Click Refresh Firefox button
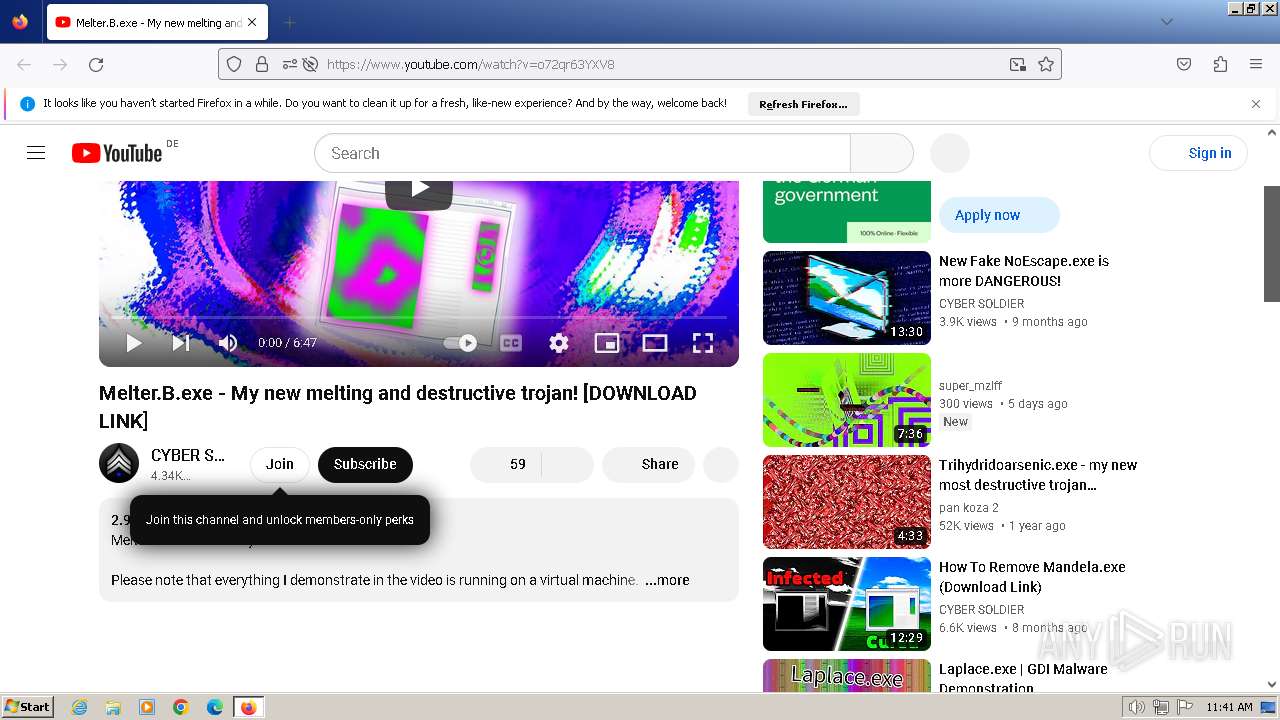This screenshot has width=1280, height=720. (x=803, y=104)
